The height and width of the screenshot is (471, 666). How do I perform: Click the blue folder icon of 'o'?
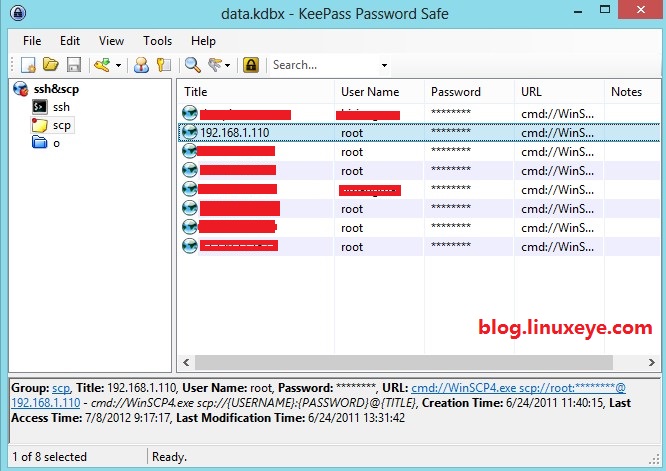(40, 142)
